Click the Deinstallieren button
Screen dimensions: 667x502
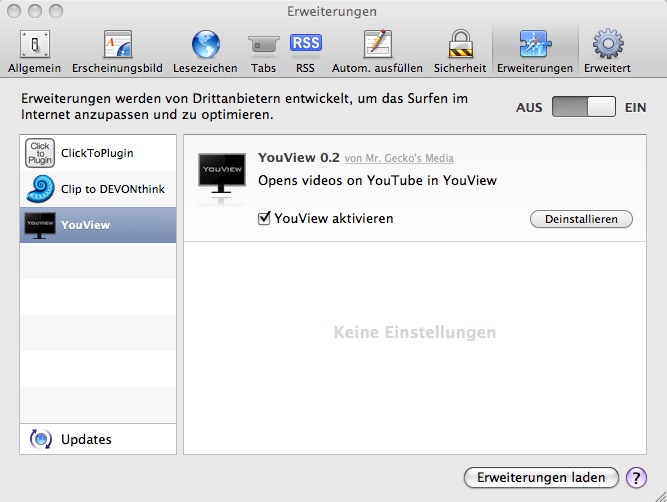(x=581, y=219)
